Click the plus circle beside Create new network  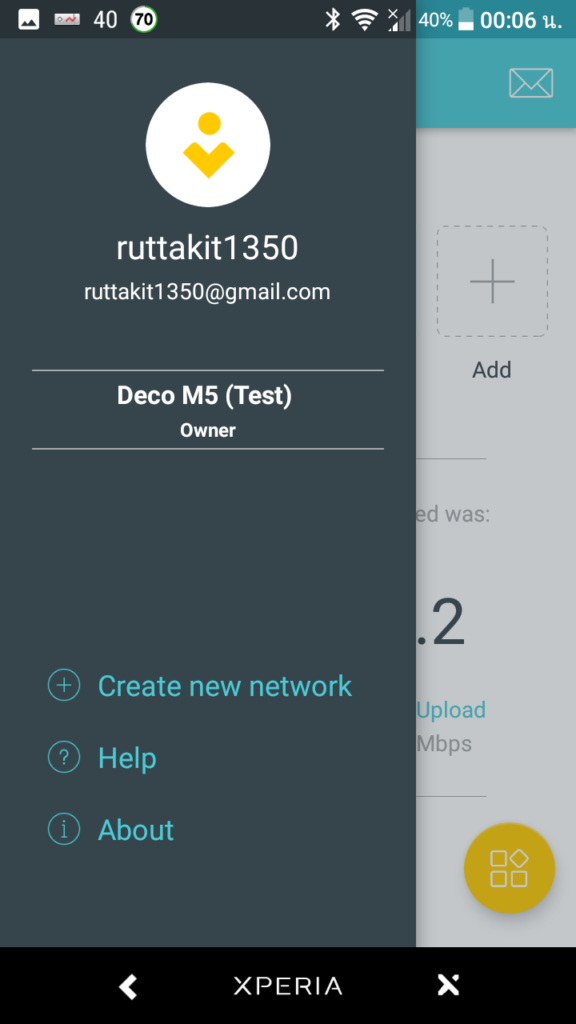point(64,686)
